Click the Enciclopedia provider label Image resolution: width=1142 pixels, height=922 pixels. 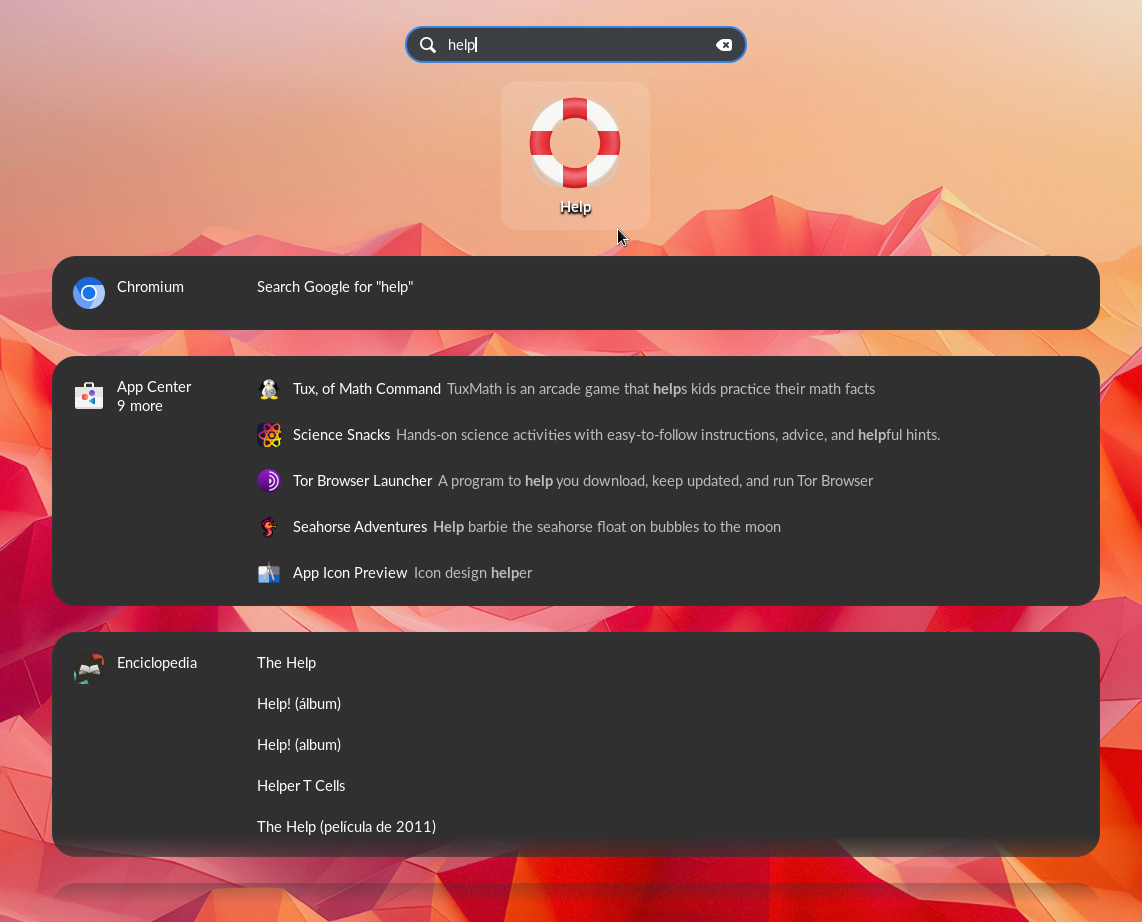tap(157, 663)
